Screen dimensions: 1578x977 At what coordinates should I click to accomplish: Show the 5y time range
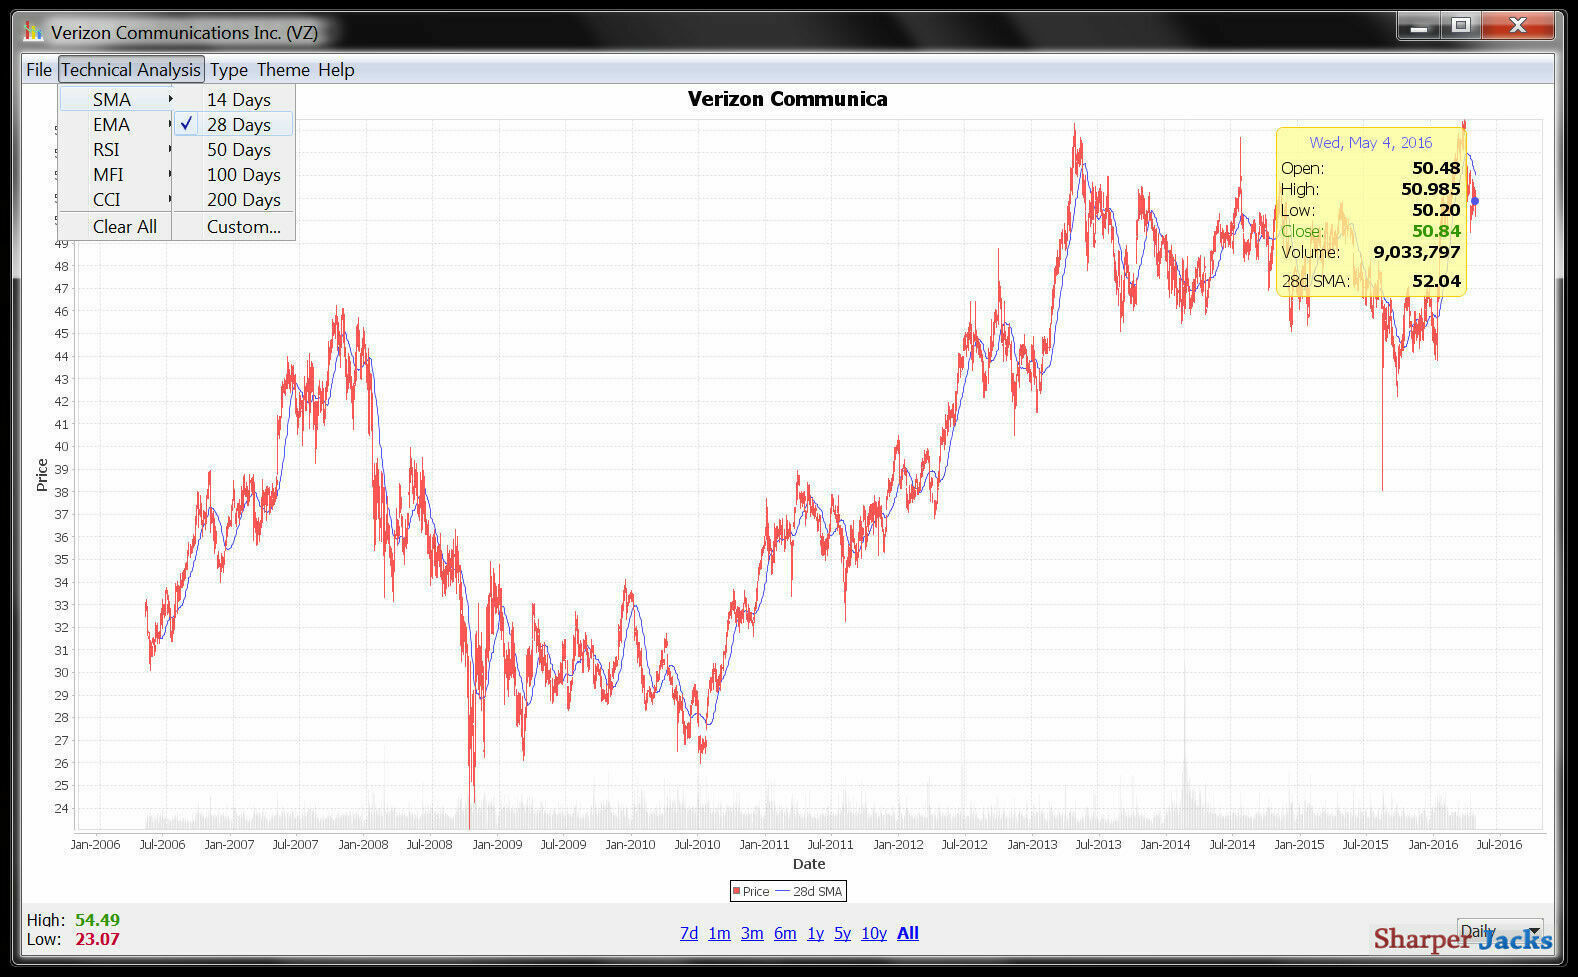click(842, 933)
